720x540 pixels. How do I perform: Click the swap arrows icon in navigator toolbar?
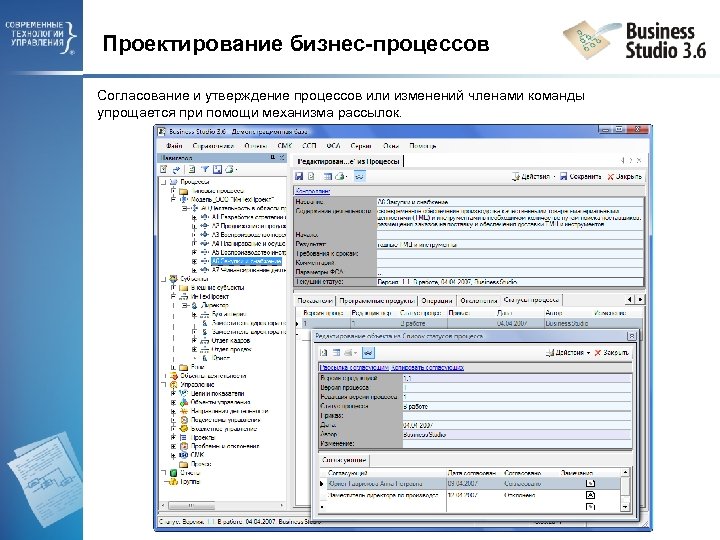(176, 169)
